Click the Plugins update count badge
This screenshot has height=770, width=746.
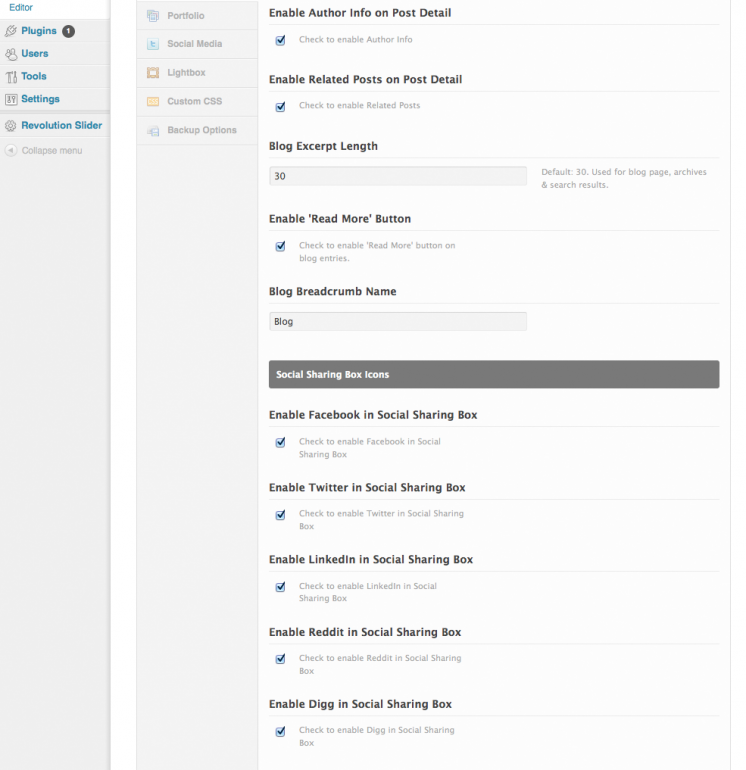(68, 31)
